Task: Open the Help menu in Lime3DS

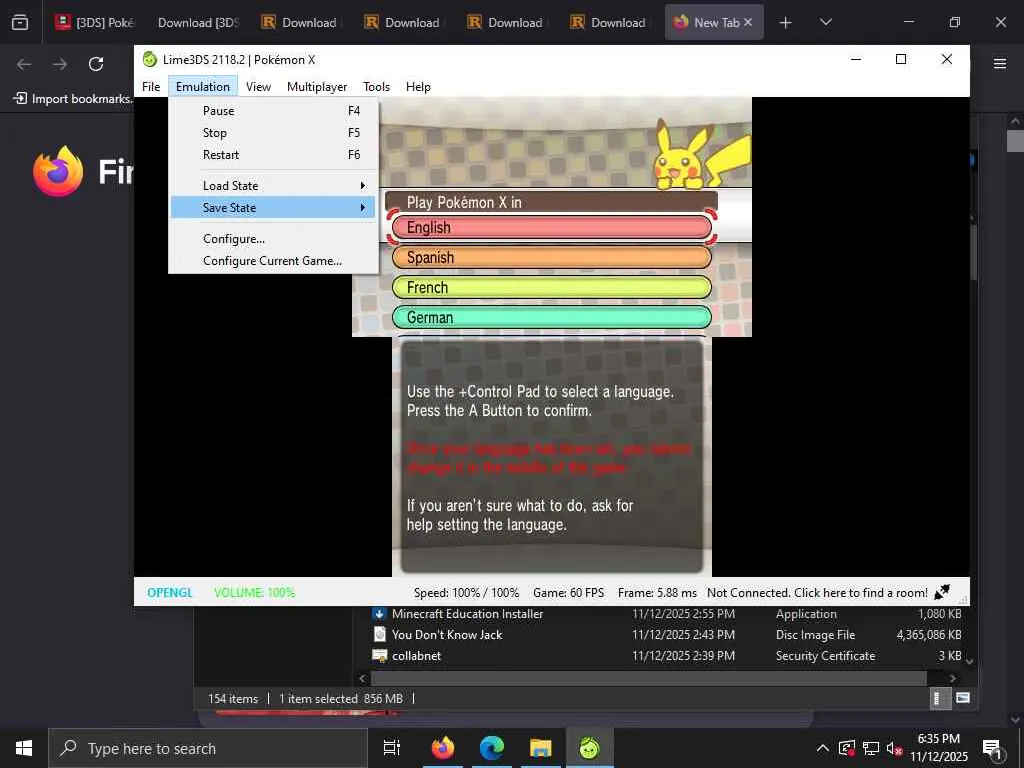Action: [418, 87]
